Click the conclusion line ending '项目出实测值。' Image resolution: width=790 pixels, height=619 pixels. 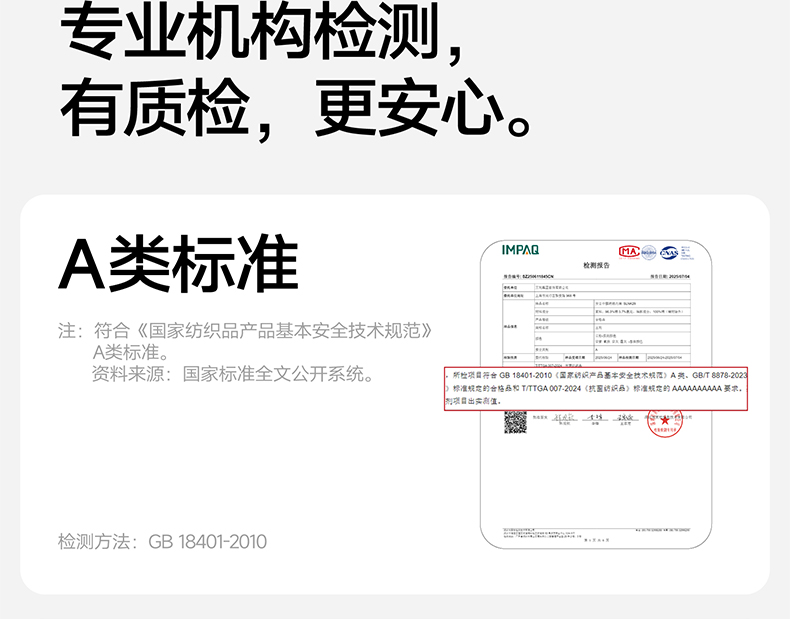[x=473, y=401]
